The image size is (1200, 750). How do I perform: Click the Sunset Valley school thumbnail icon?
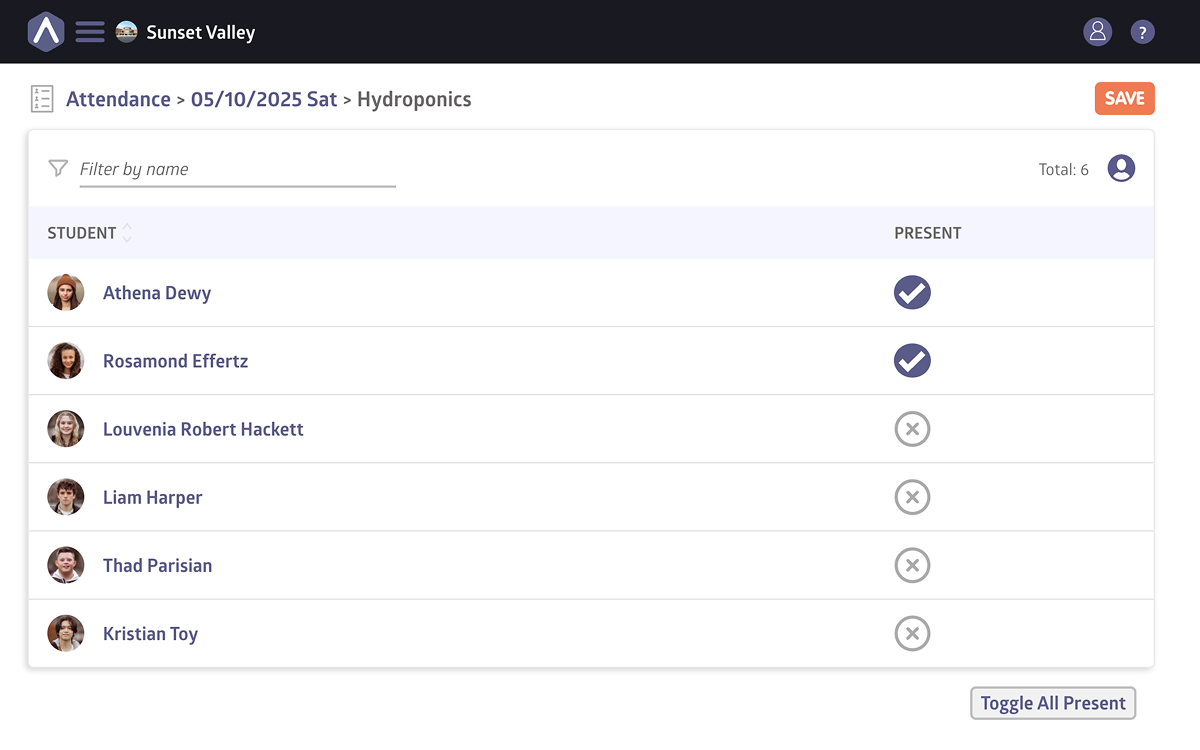[126, 32]
